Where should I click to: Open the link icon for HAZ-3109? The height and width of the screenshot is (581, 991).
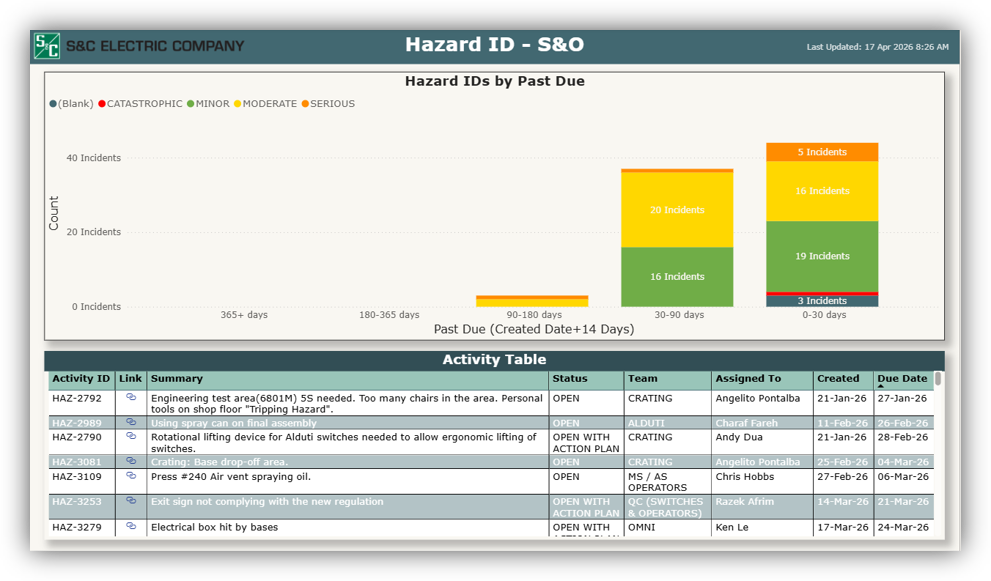(131, 475)
